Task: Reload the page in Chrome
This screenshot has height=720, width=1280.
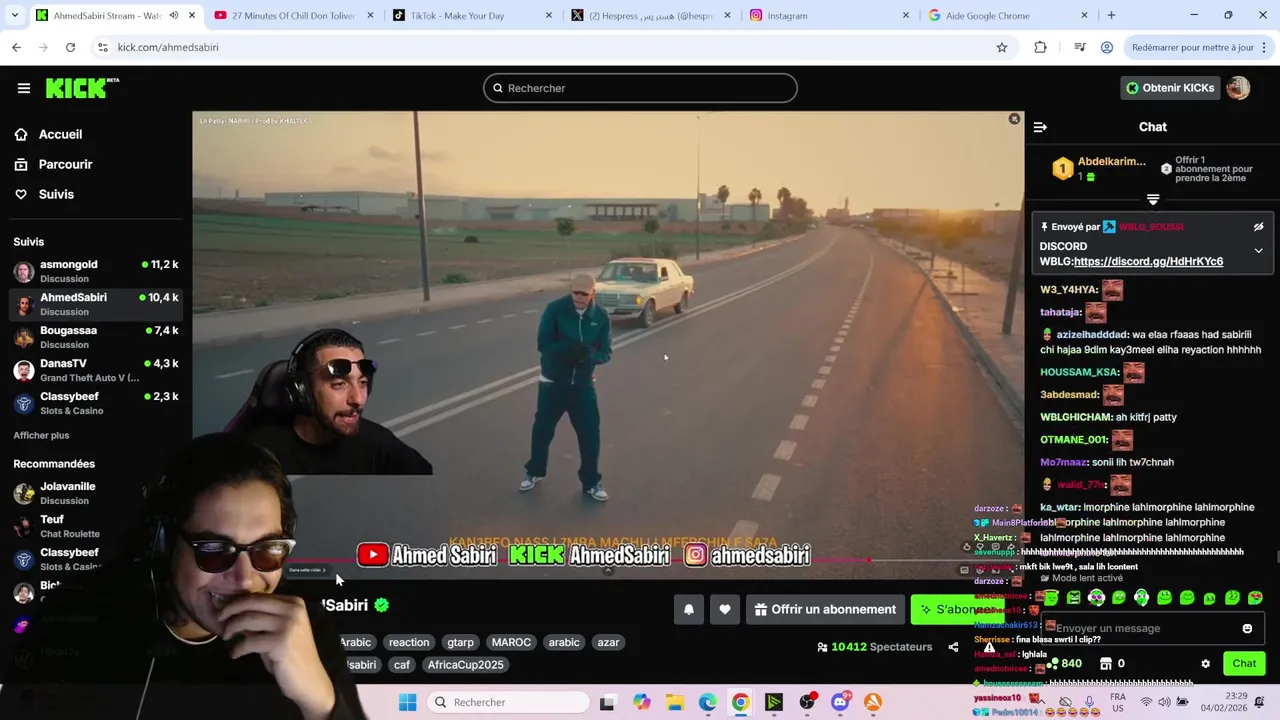Action: (x=70, y=47)
